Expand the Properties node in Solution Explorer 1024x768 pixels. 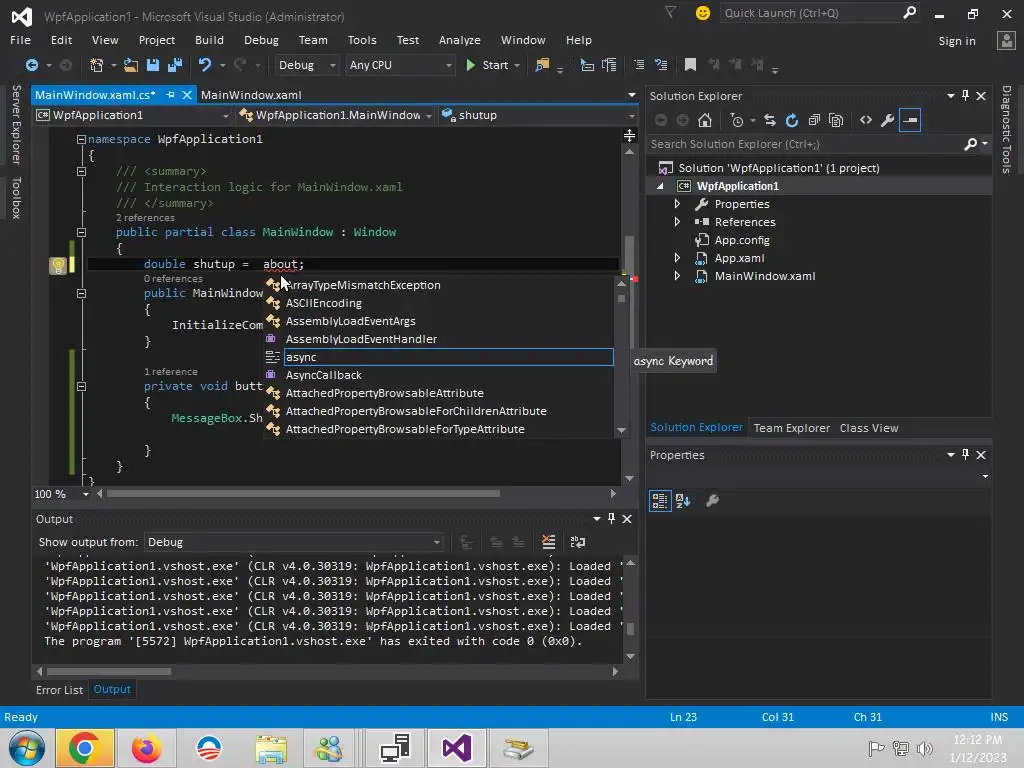point(677,204)
